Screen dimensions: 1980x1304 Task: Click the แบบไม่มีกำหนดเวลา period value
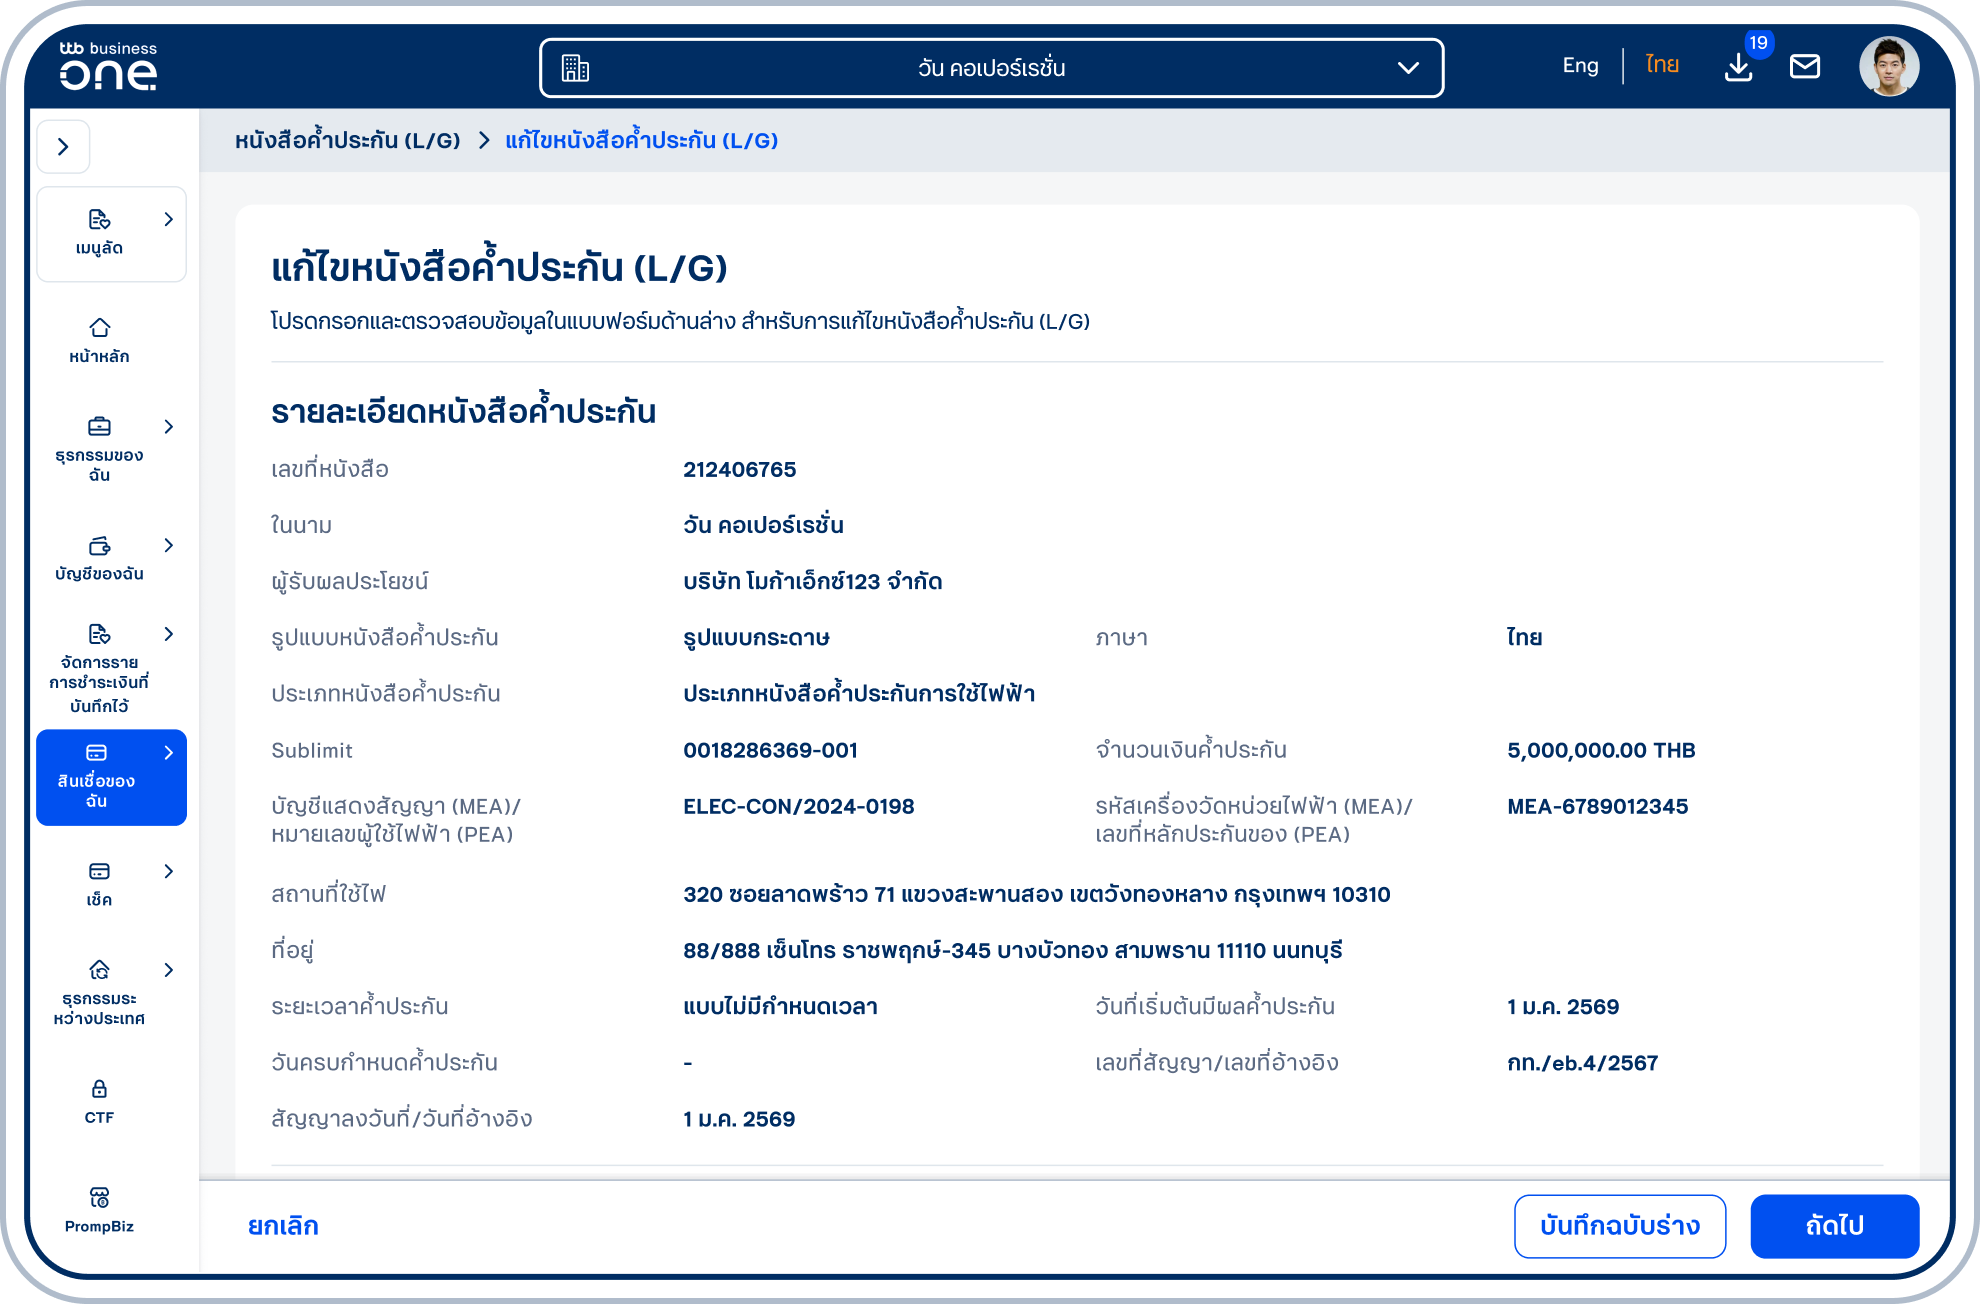[x=780, y=1007]
